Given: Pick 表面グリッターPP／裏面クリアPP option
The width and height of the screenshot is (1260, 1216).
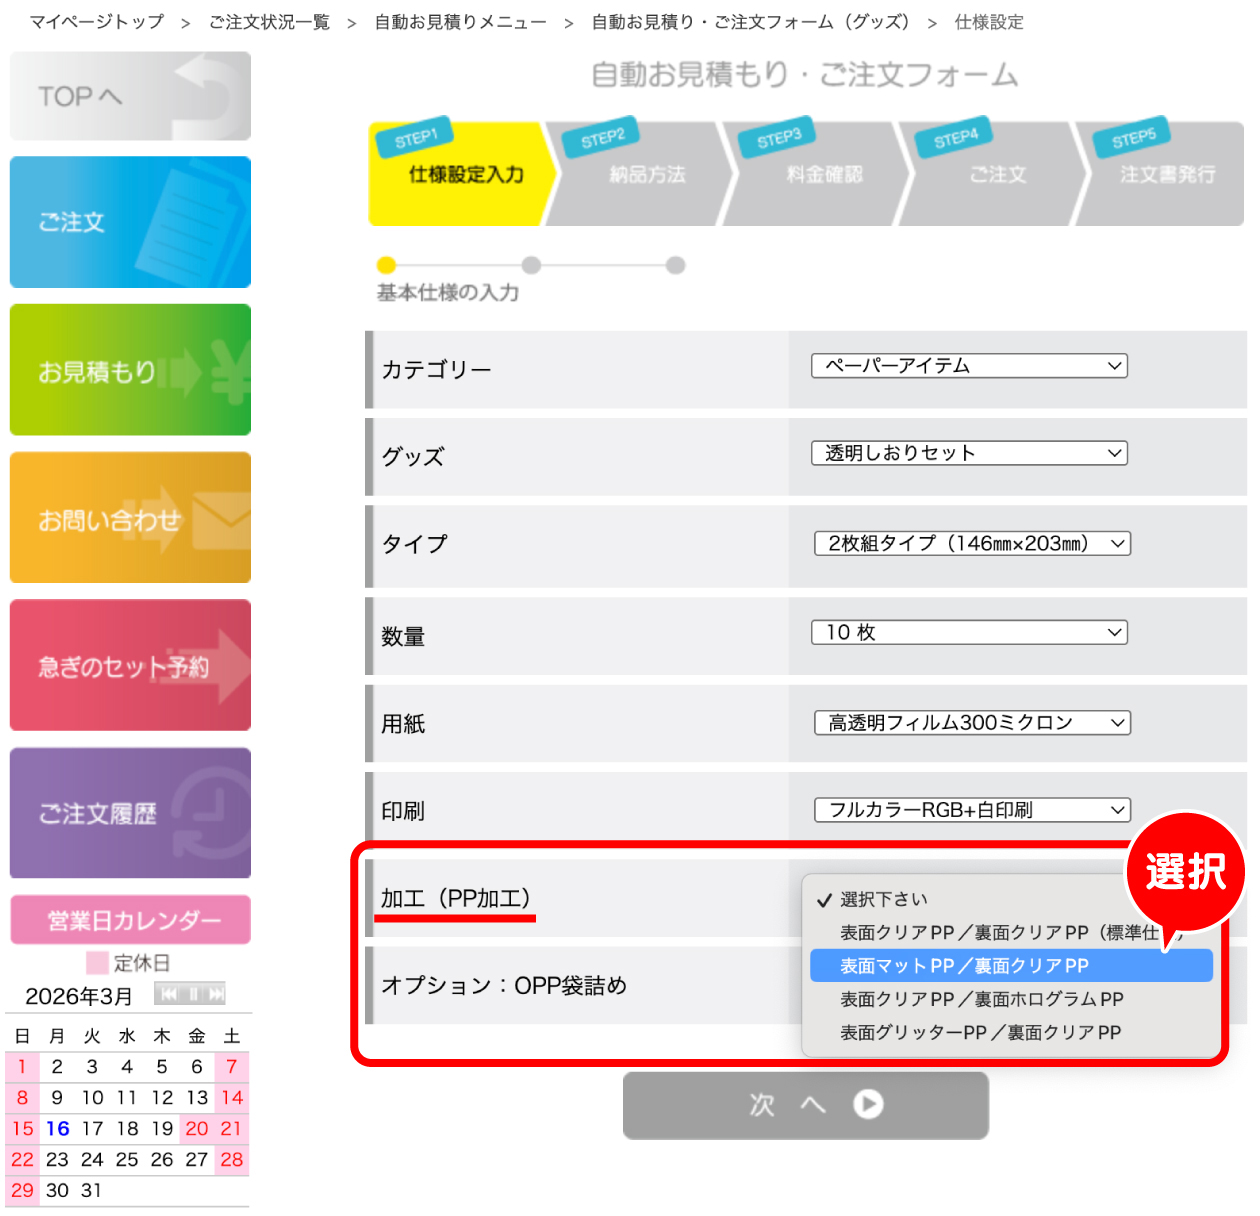Looking at the screenshot, I should click(980, 1032).
